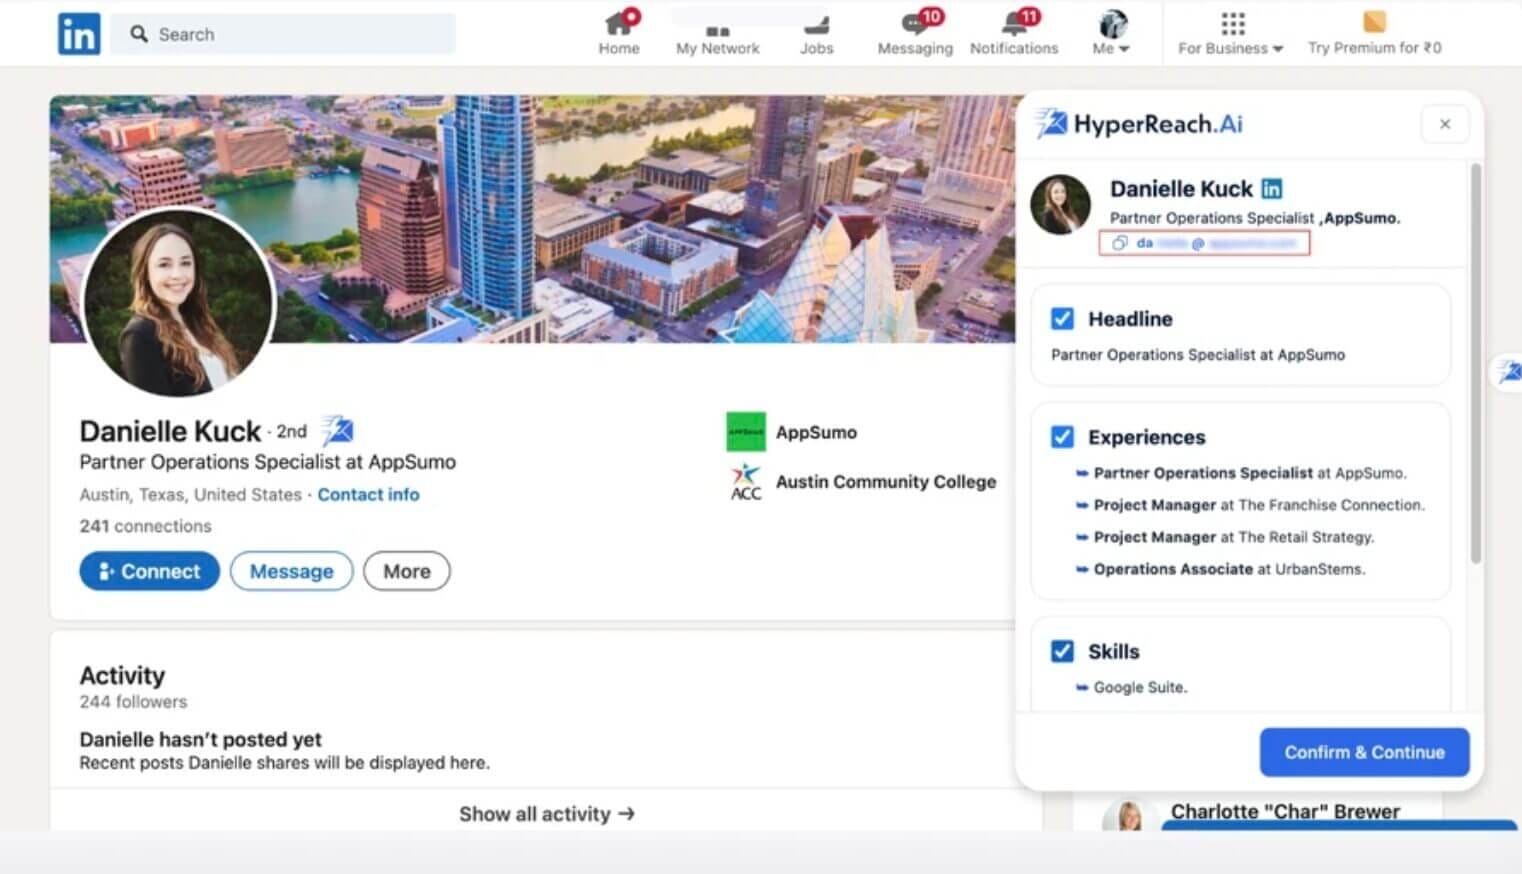The width and height of the screenshot is (1522, 874).
Task: Click the ACC college logo
Action: 746,482
